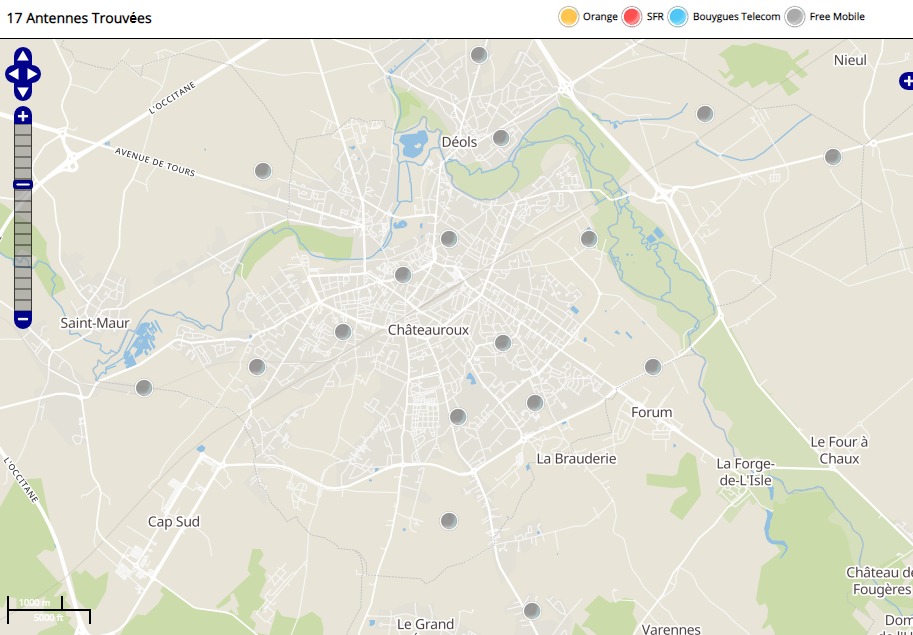Click the Châteauroux city label
The width and height of the screenshot is (913, 635).
[x=428, y=330]
